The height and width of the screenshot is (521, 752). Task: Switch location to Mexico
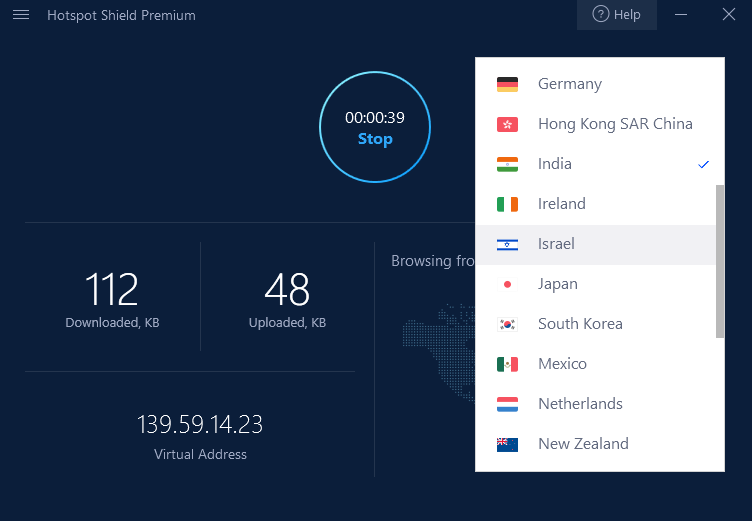595,364
